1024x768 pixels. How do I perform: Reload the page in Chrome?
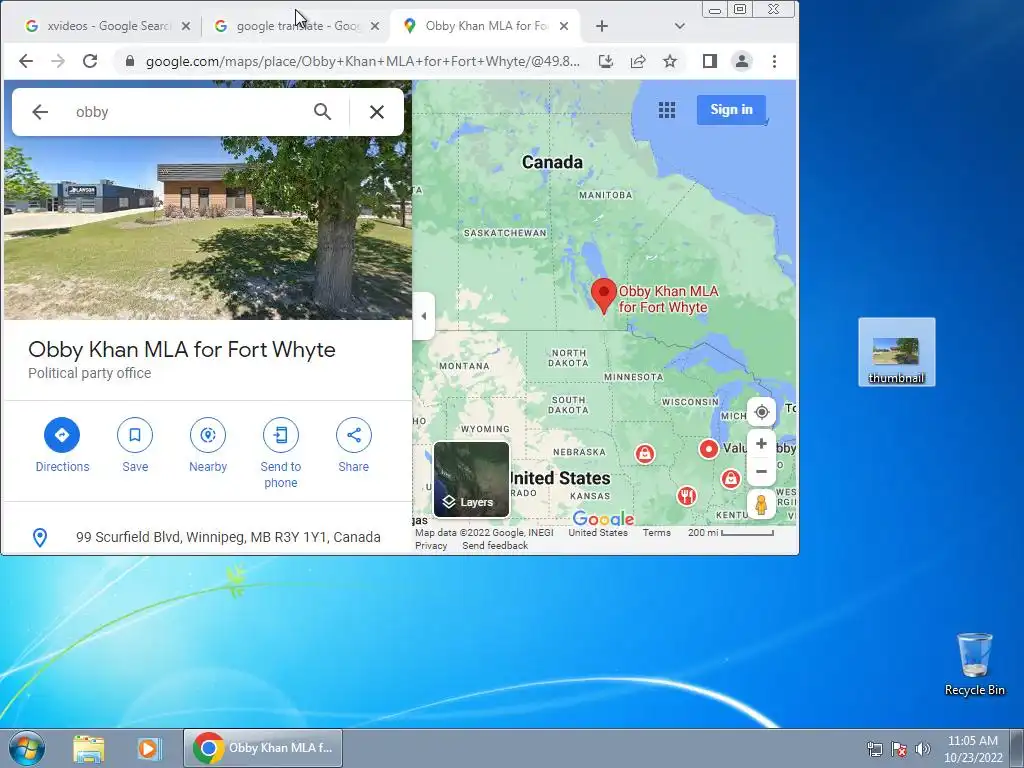[90, 61]
